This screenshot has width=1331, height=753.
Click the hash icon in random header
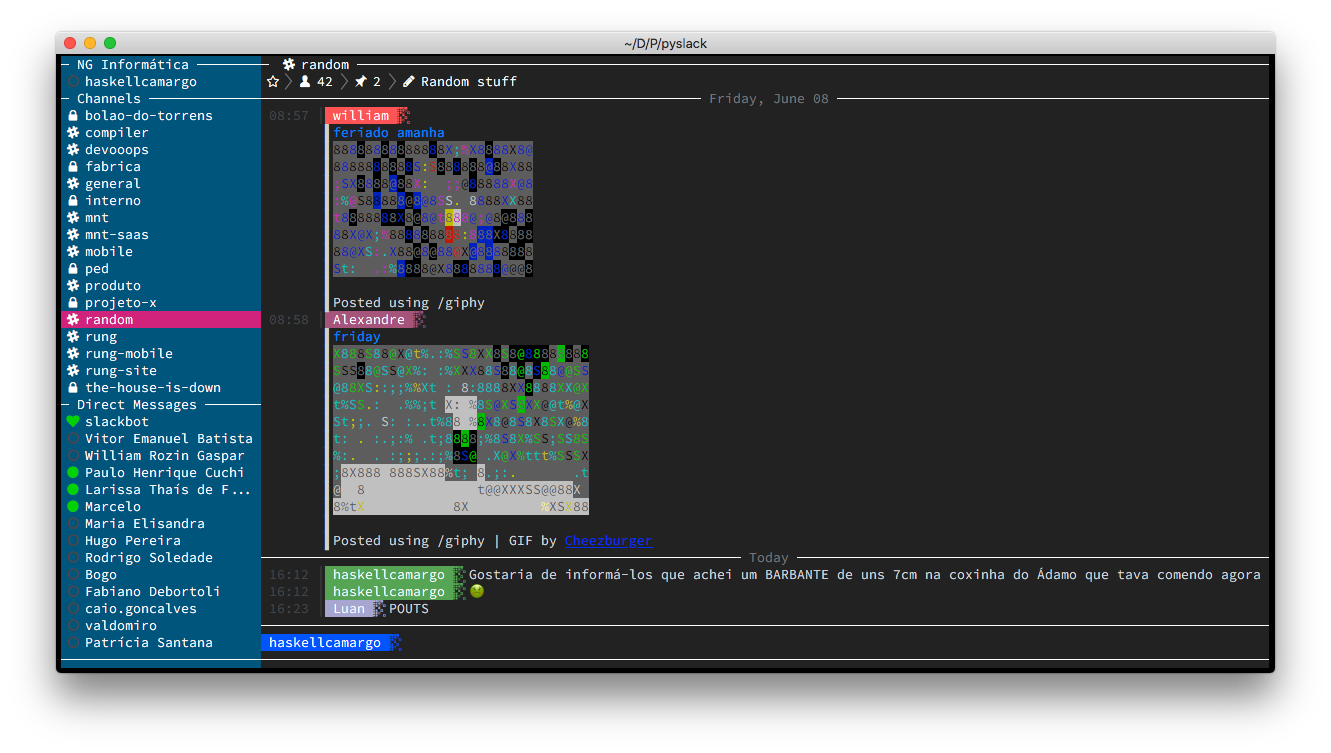(289, 65)
